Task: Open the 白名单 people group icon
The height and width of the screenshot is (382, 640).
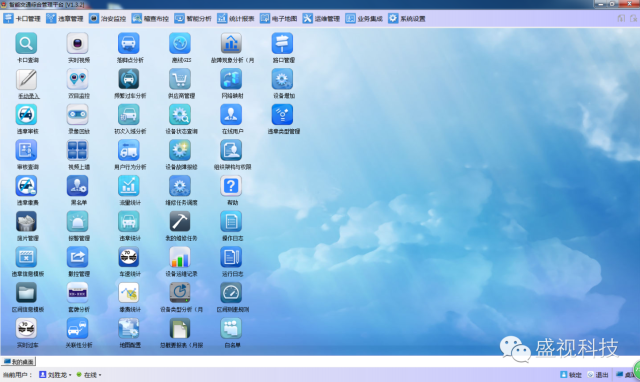Action: [231, 329]
